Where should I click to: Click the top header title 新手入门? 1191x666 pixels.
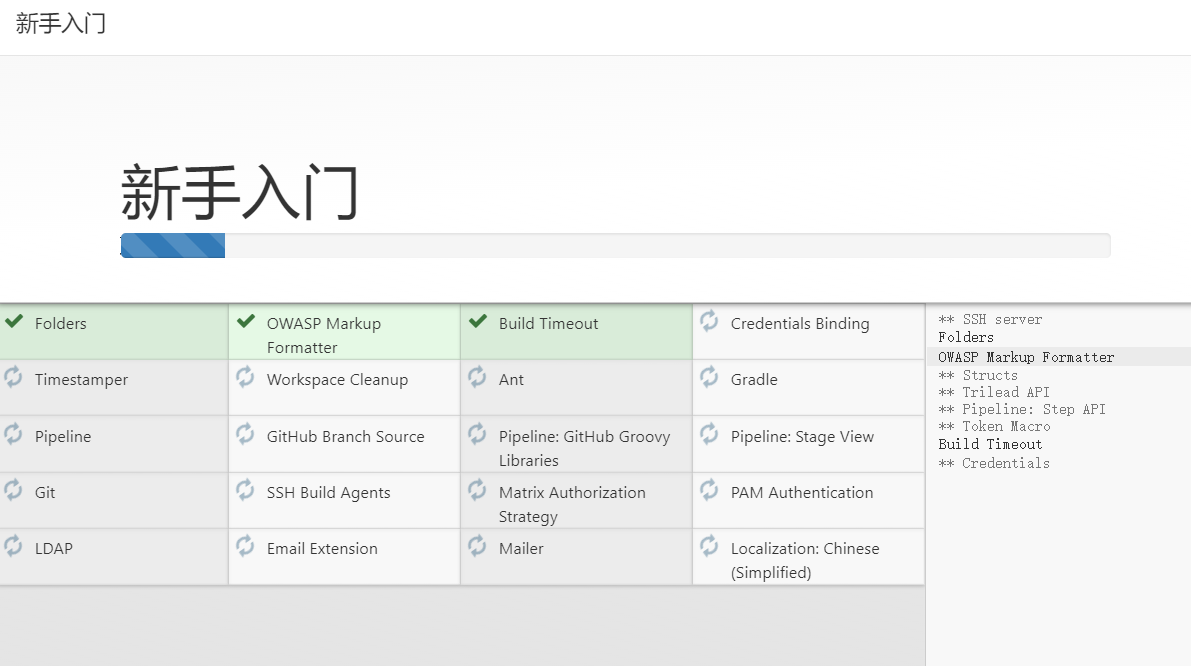pyautogui.click(x=61, y=25)
